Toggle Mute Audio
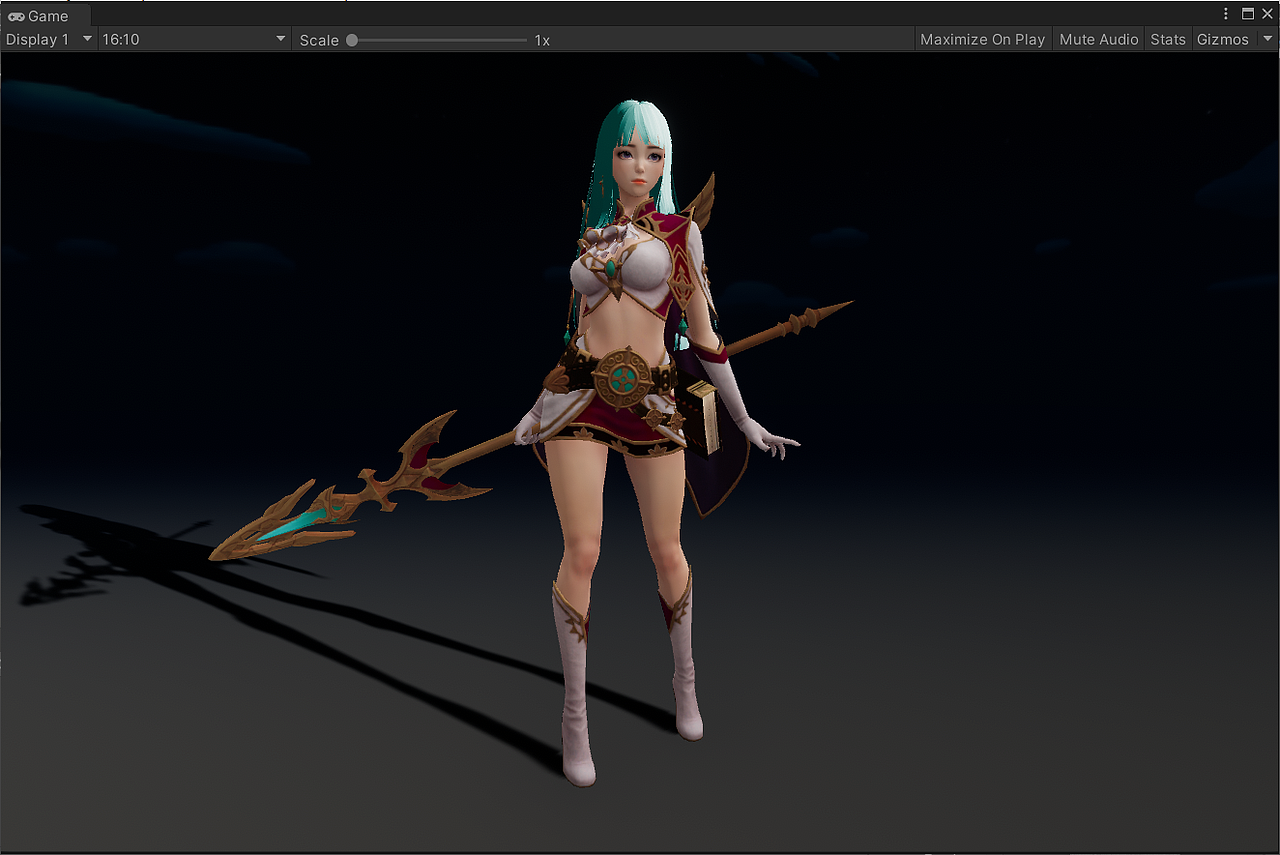 [1098, 39]
